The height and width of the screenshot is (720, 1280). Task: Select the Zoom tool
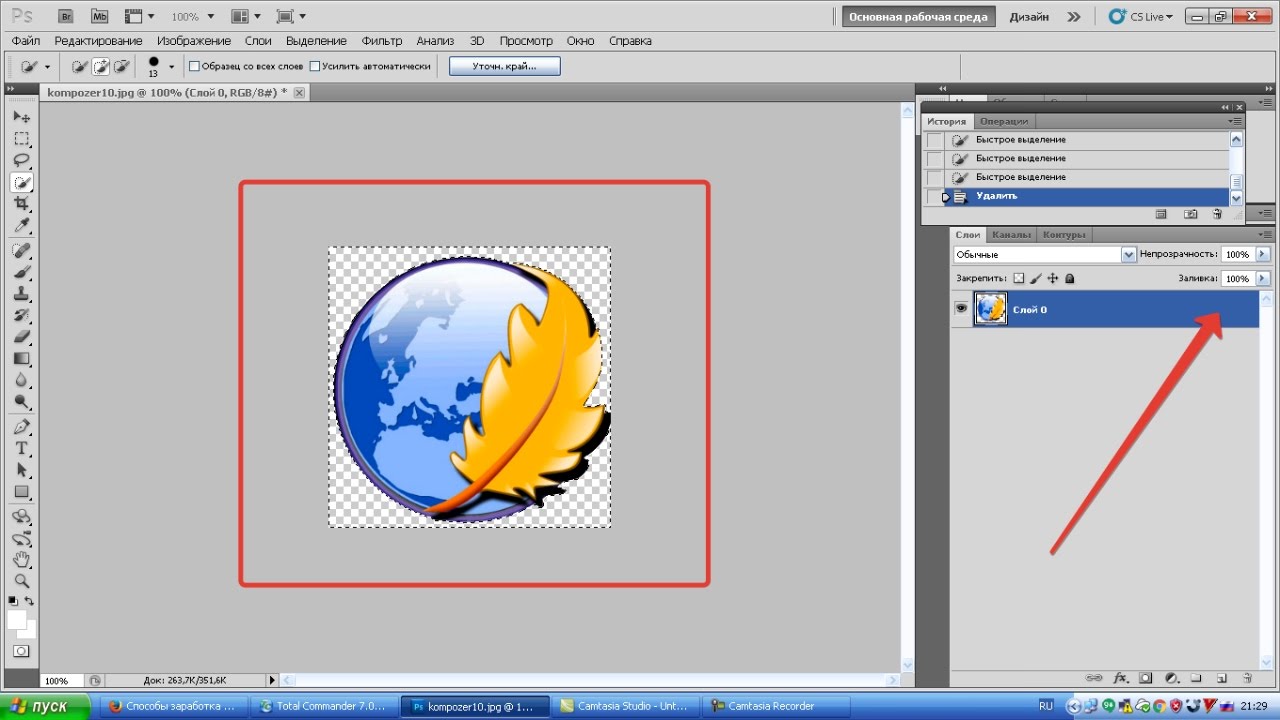(x=21, y=581)
